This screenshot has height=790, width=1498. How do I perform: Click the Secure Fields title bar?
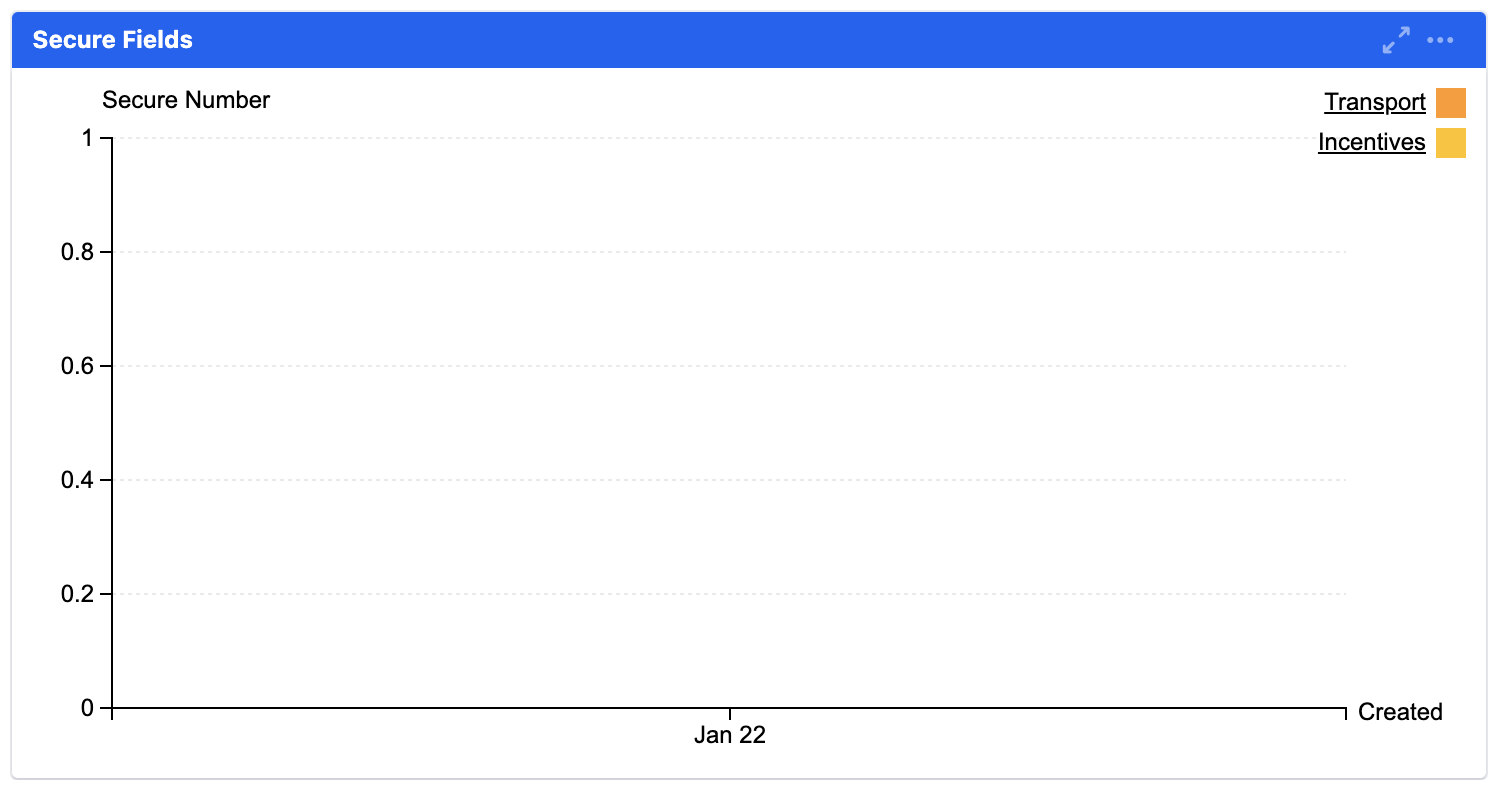pyautogui.click(x=113, y=40)
